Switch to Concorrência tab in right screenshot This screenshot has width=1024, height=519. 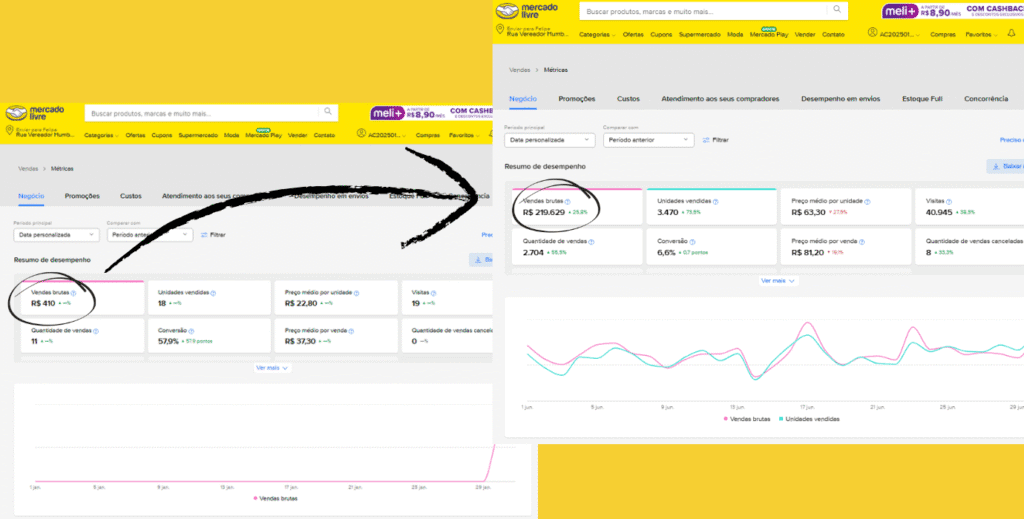(x=984, y=99)
